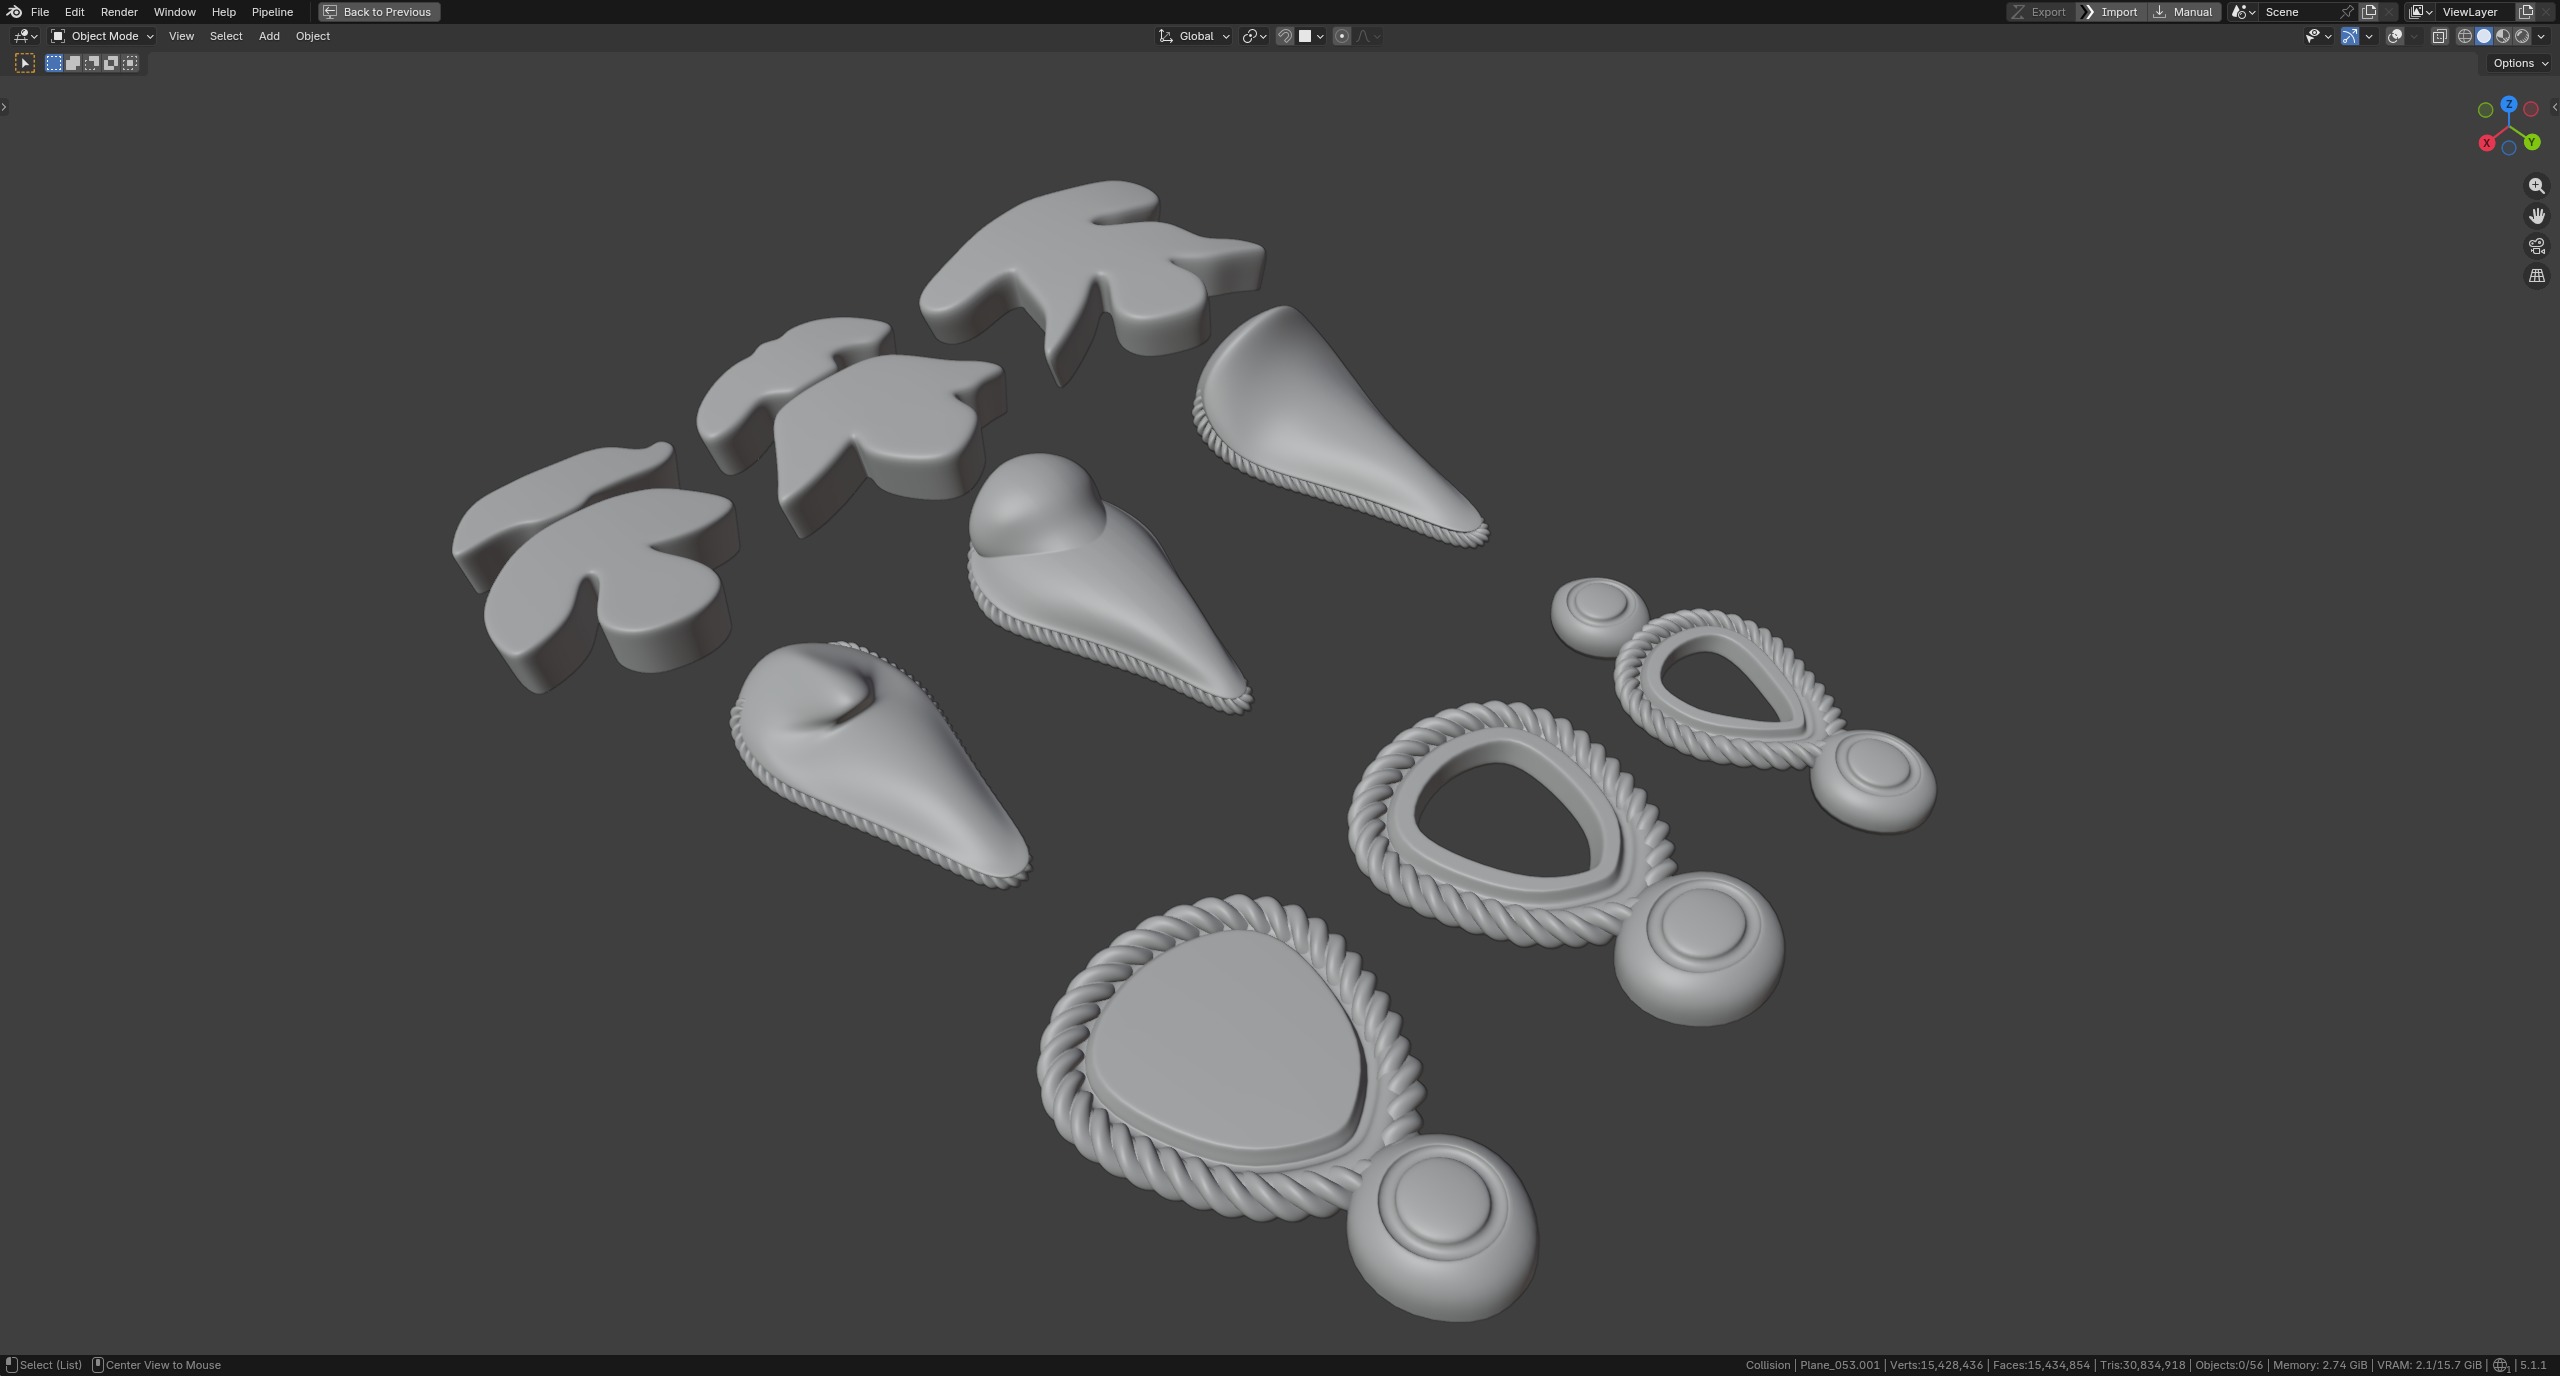2560x1376 pixels.
Task: Open the pivot point dropdown
Action: click(x=1254, y=36)
